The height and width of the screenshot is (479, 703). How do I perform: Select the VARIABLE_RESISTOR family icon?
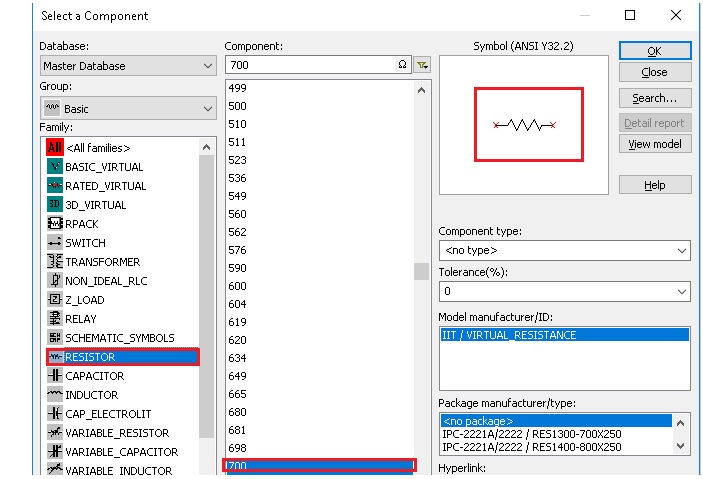point(55,432)
